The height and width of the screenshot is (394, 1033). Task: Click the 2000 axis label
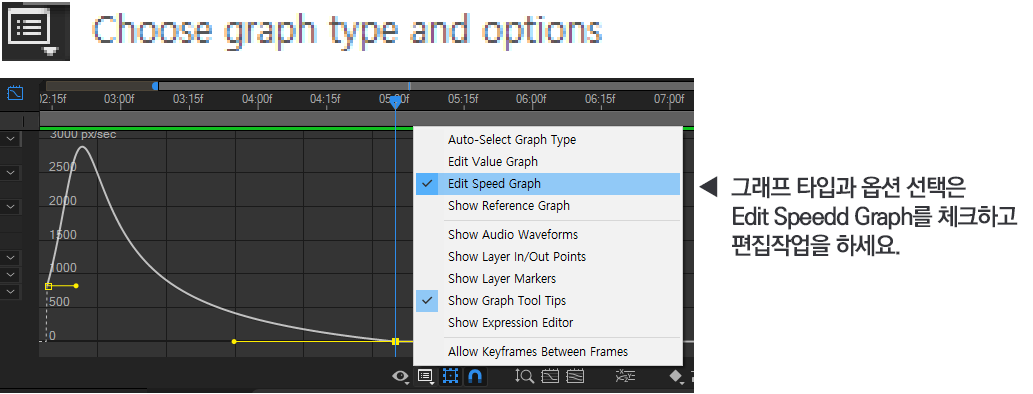63,201
